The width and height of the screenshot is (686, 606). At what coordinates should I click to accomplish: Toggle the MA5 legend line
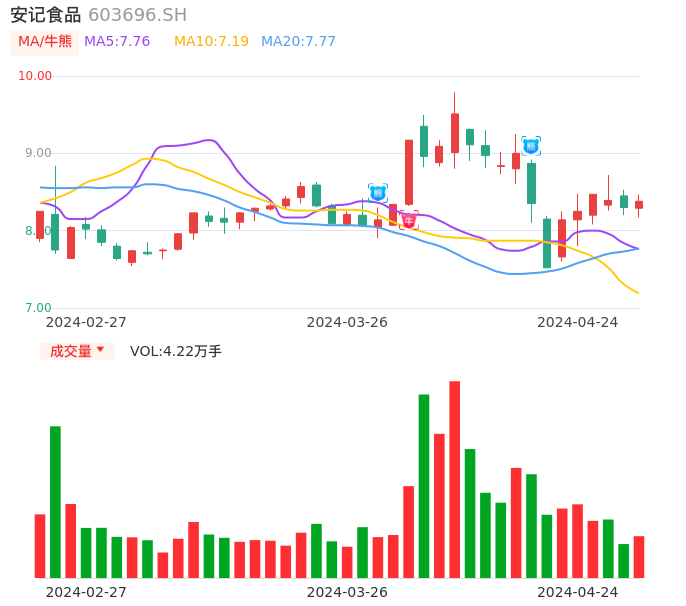(x=117, y=42)
